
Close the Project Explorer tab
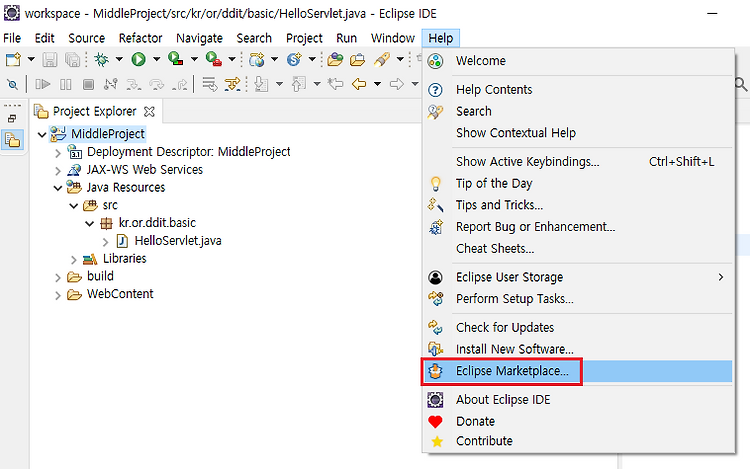tap(149, 111)
